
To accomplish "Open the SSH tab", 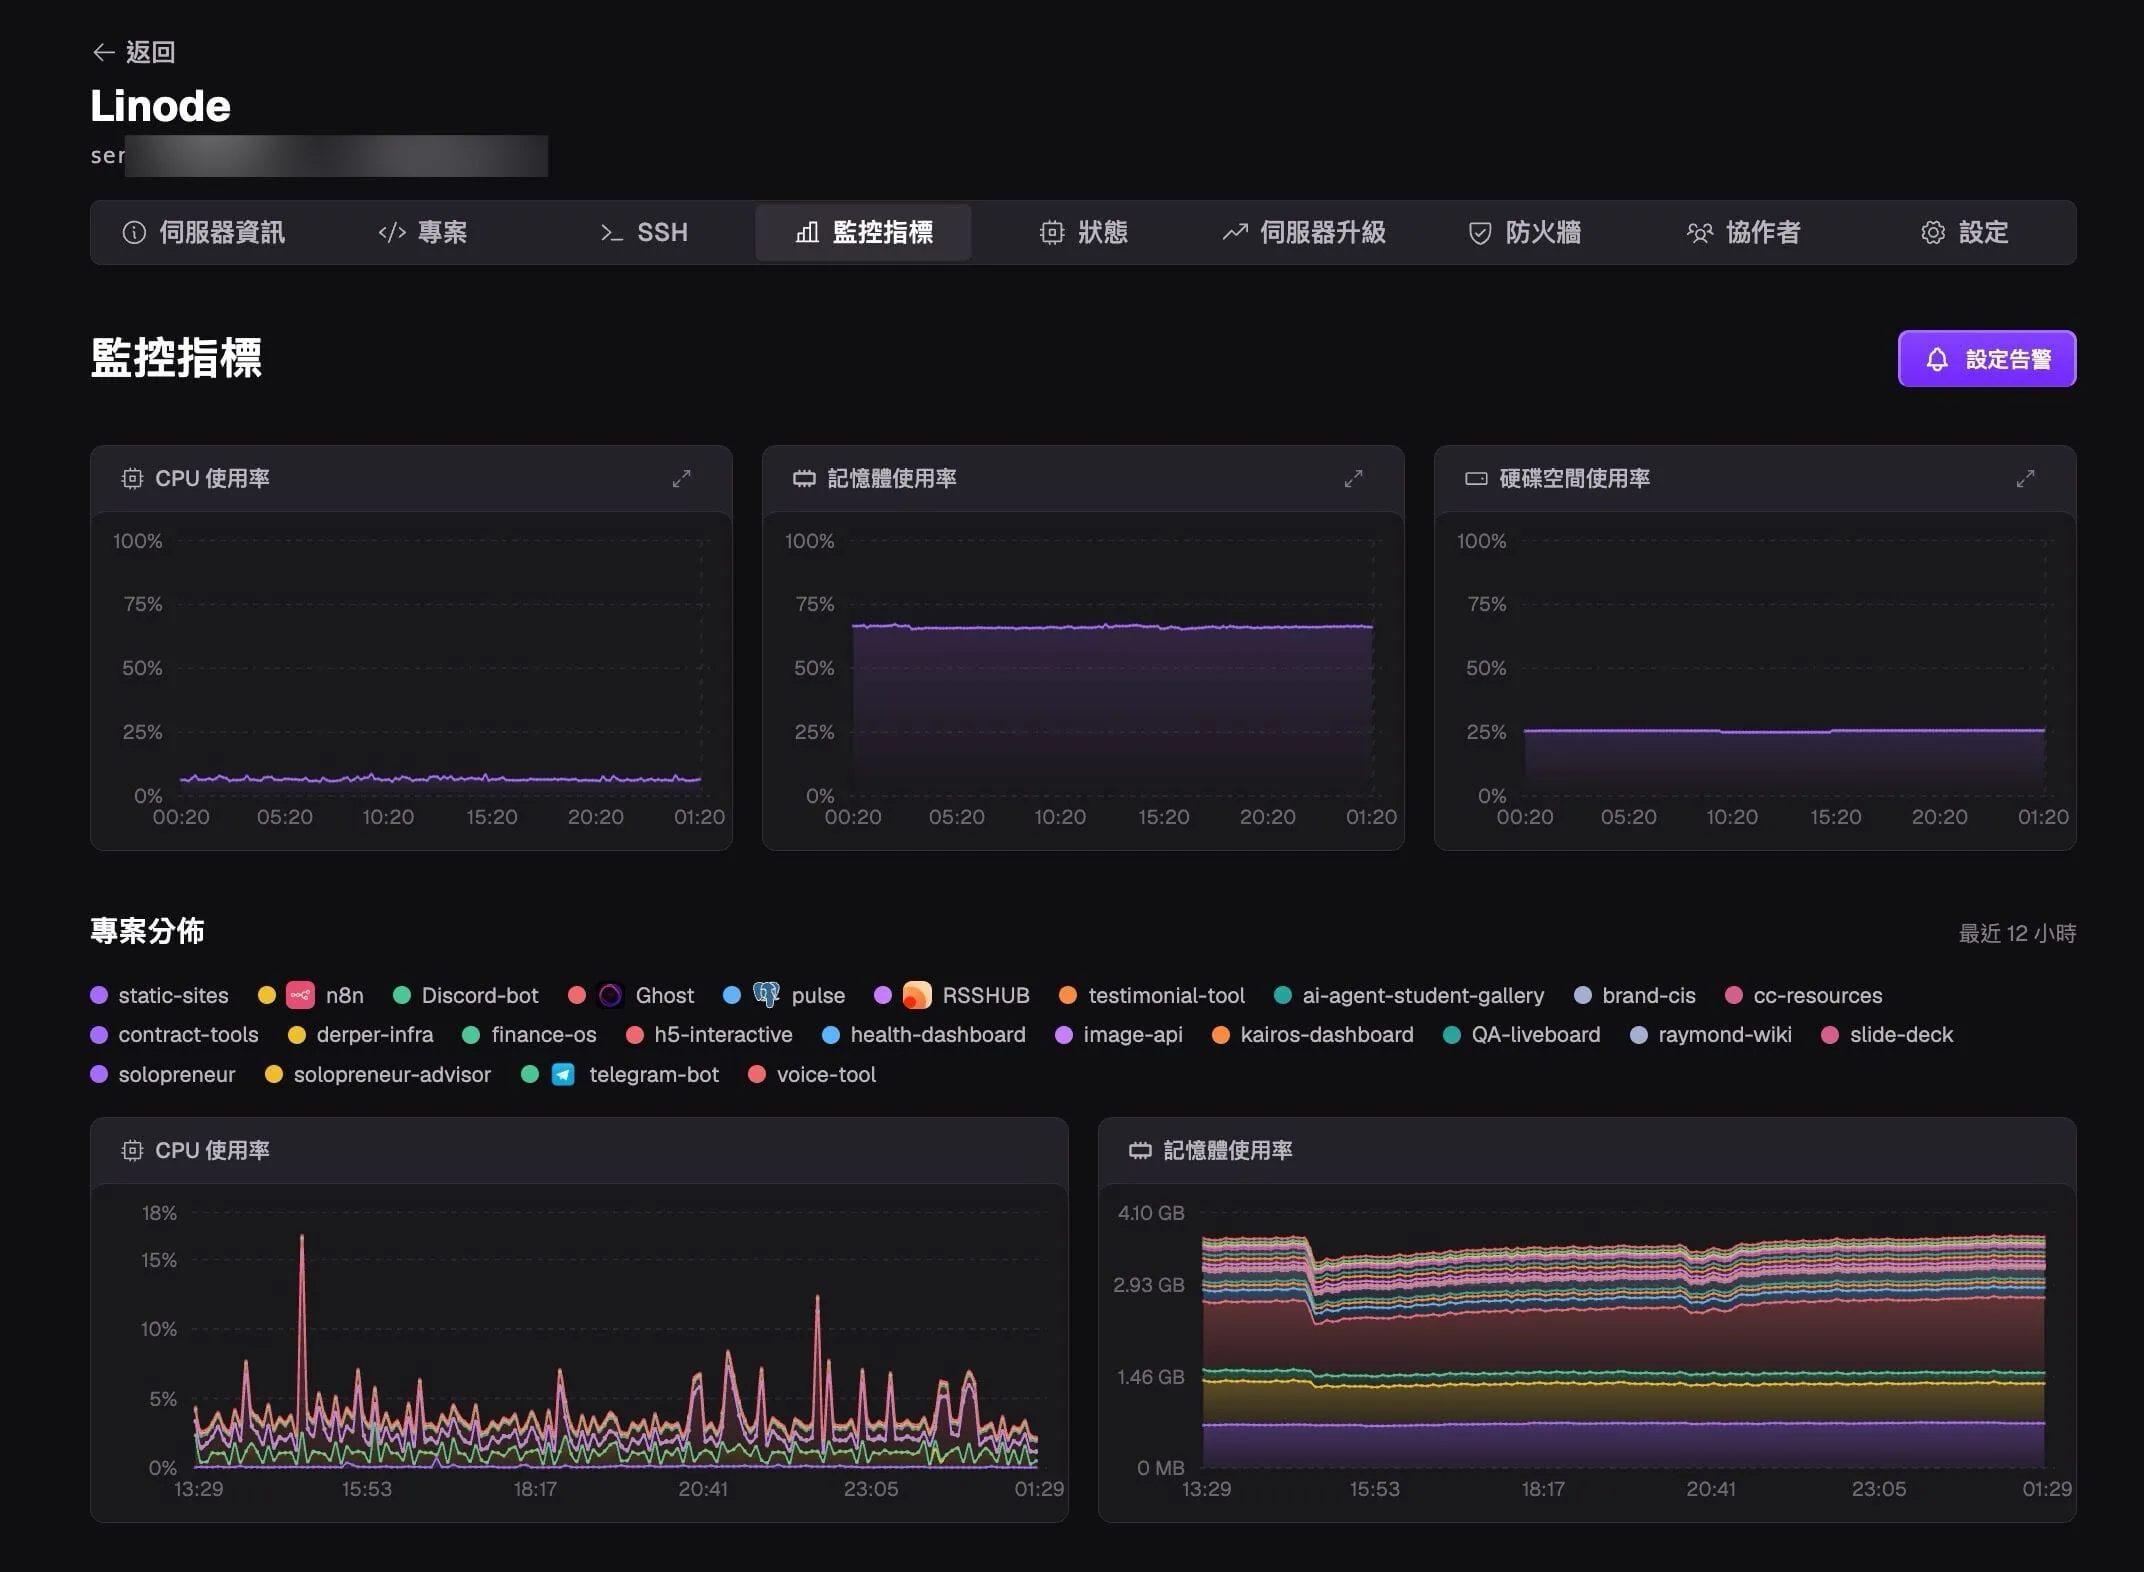I will (643, 232).
